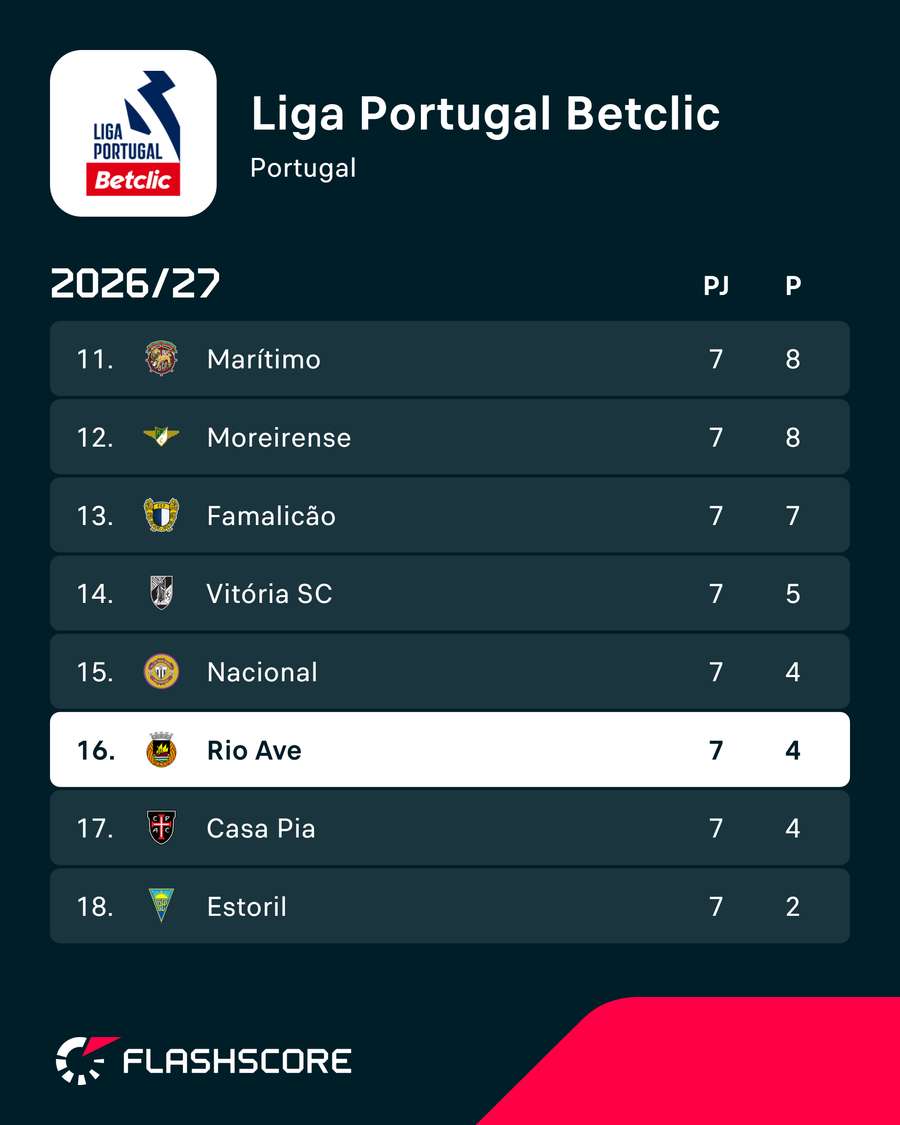Image resolution: width=900 pixels, height=1125 pixels.
Task: Click the Nacional club crest
Action: 161,672
